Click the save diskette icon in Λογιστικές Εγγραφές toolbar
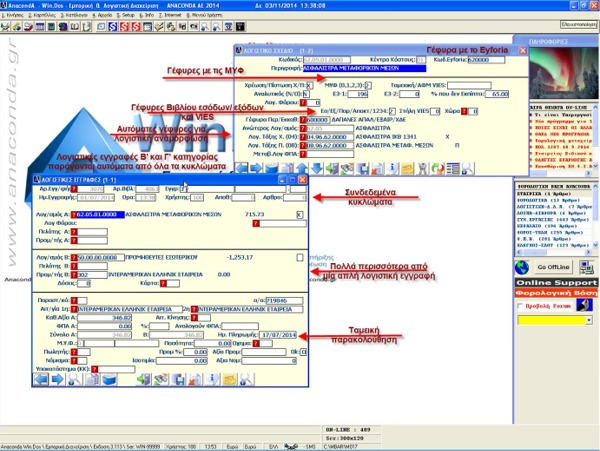 coord(178,379)
